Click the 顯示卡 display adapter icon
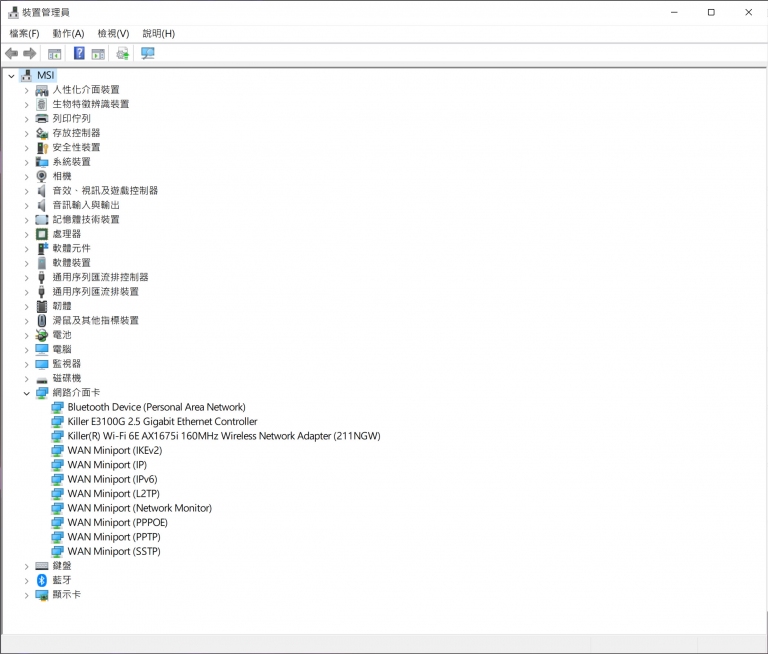 (42, 595)
